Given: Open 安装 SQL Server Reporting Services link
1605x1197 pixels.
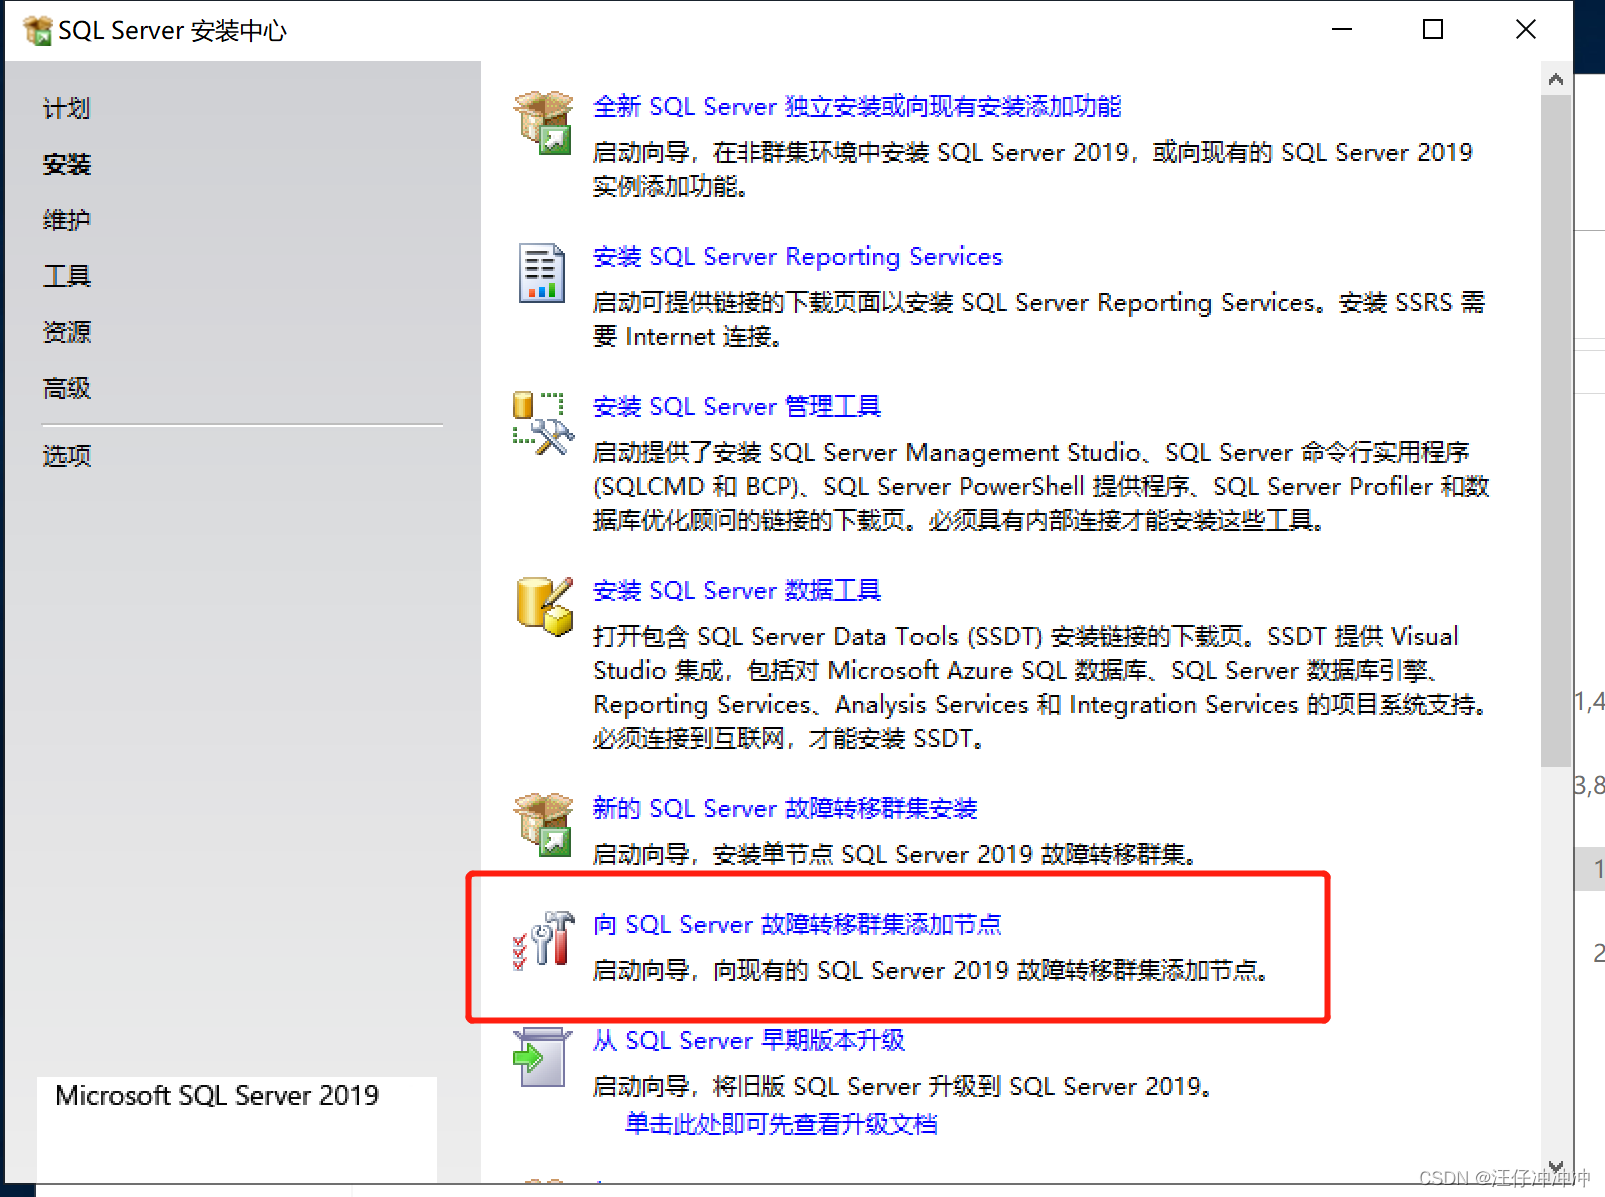Looking at the screenshot, I should coord(797,256).
